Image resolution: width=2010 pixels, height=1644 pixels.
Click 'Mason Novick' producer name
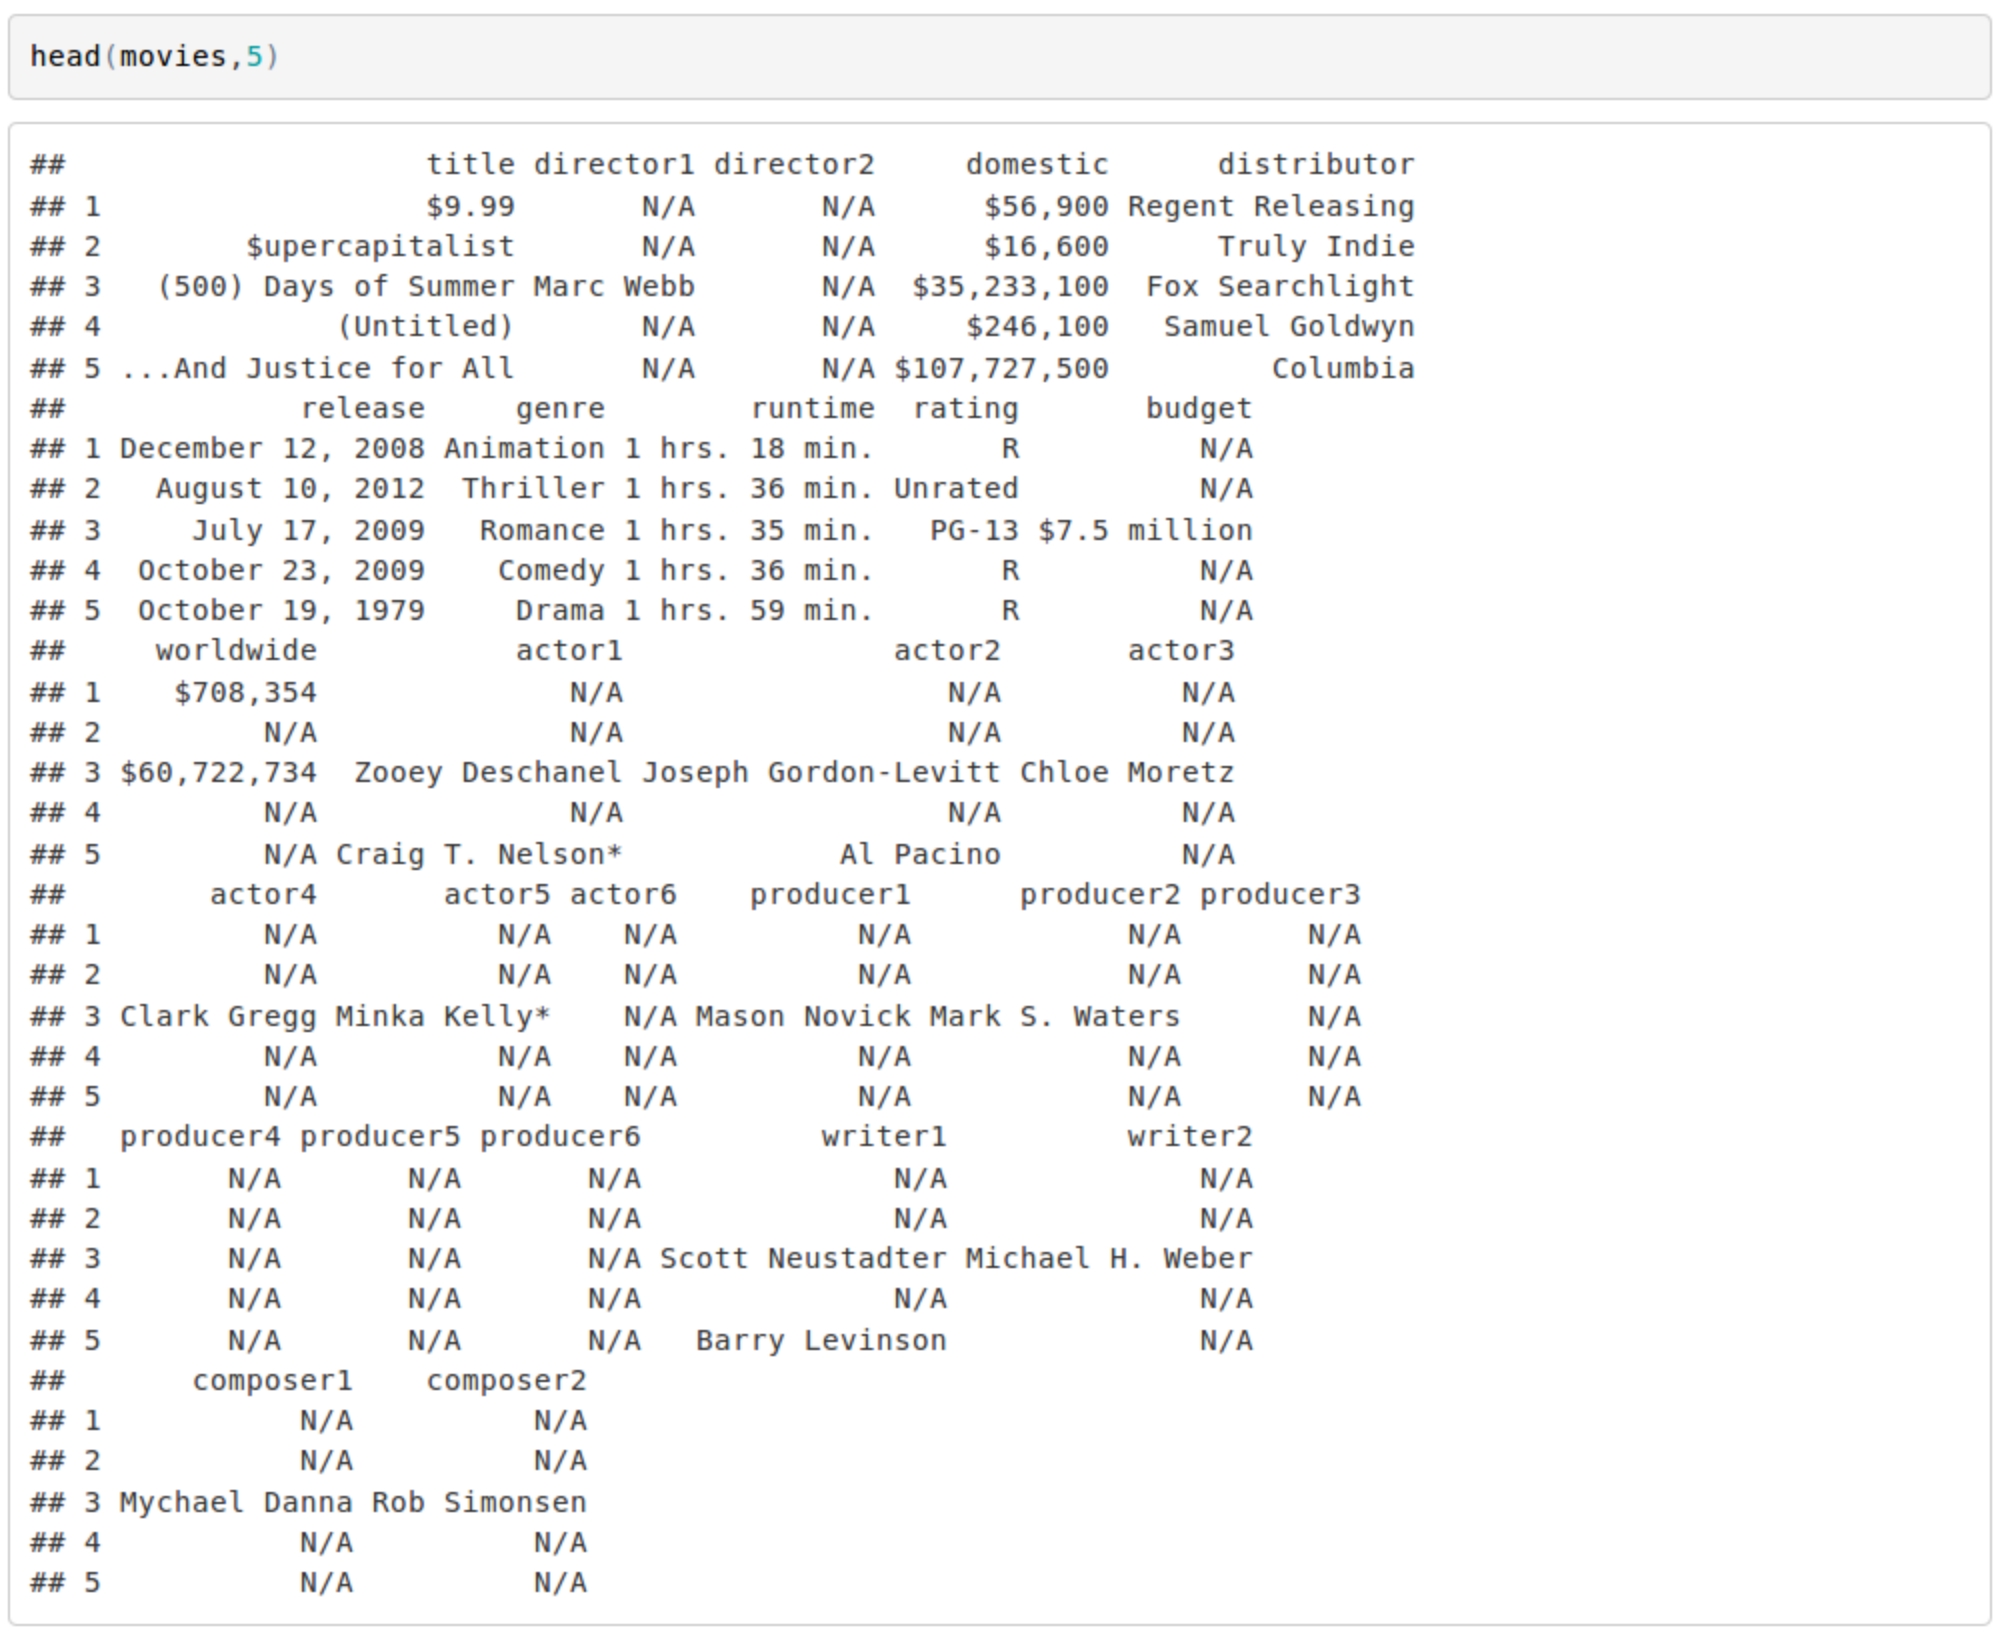click(x=803, y=1017)
